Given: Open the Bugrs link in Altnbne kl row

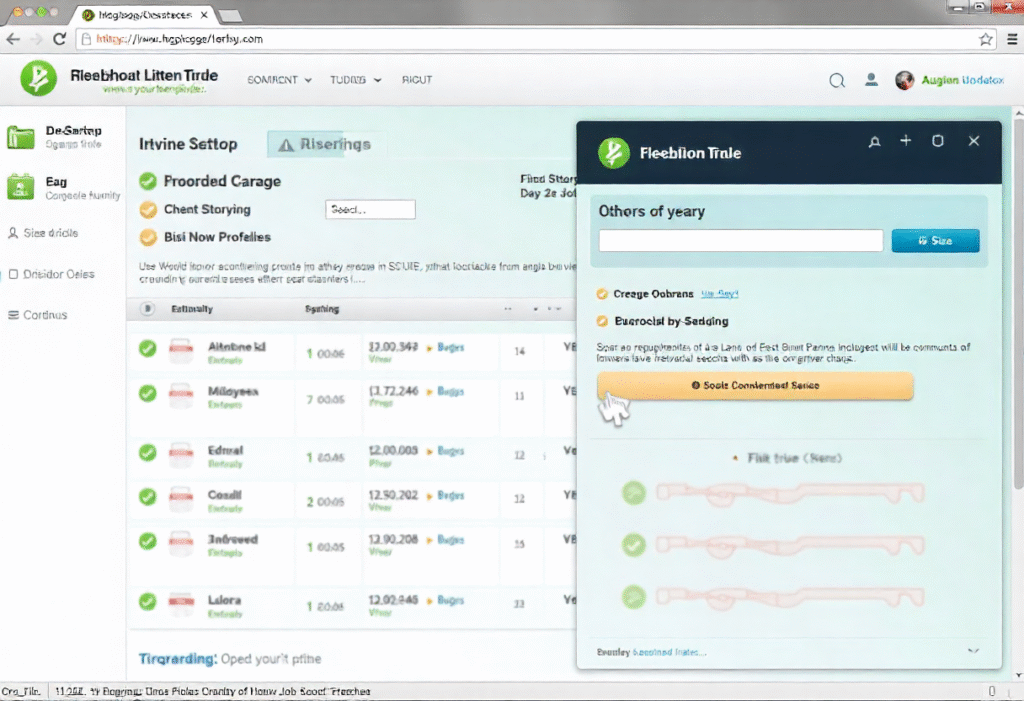Looking at the screenshot, I should click(x=450, y=348).
